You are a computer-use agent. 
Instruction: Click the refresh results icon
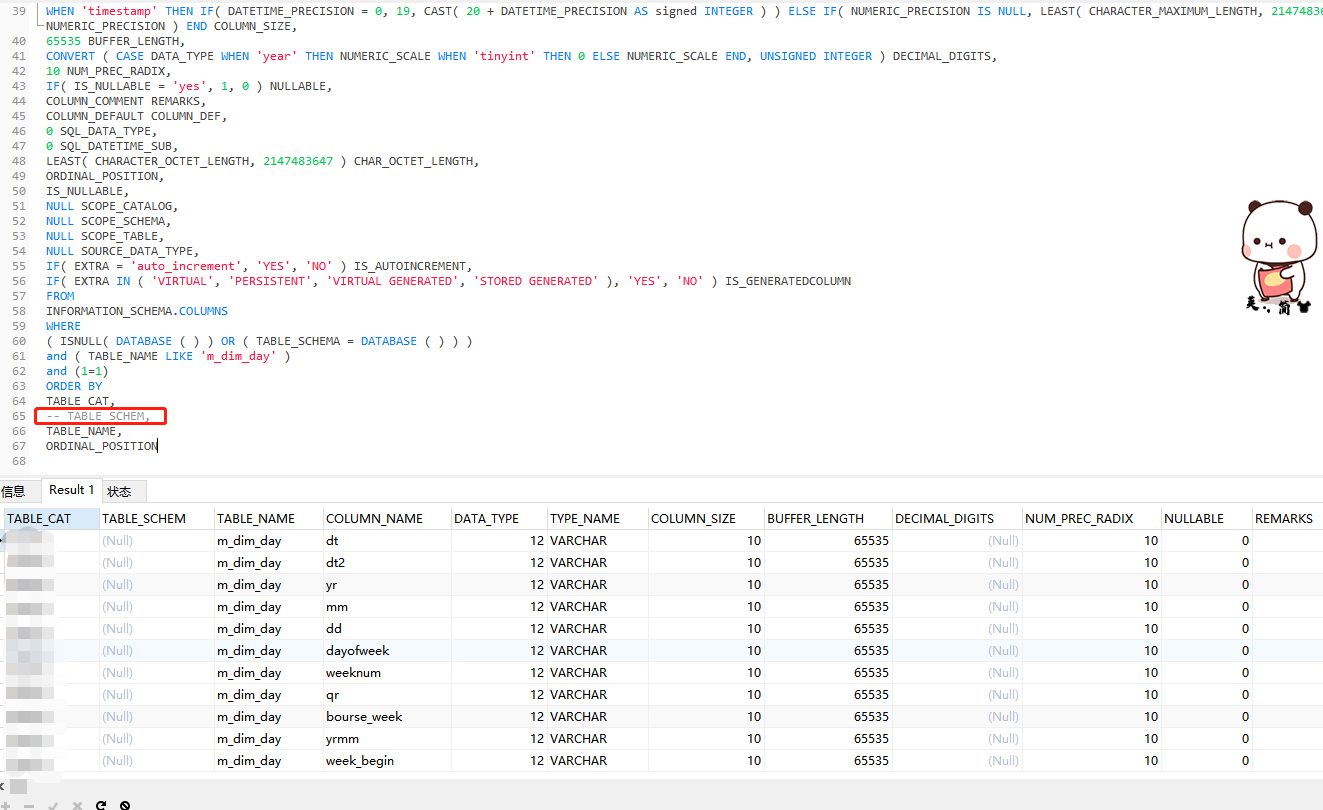[x=101, y=805]
